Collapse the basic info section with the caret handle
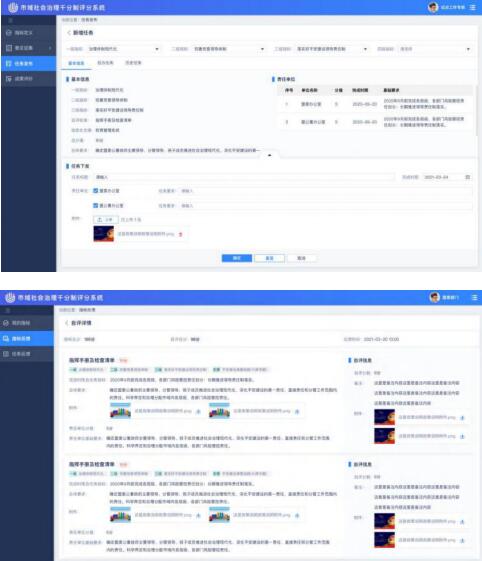The image size is (482, 561). coord(269,155)
